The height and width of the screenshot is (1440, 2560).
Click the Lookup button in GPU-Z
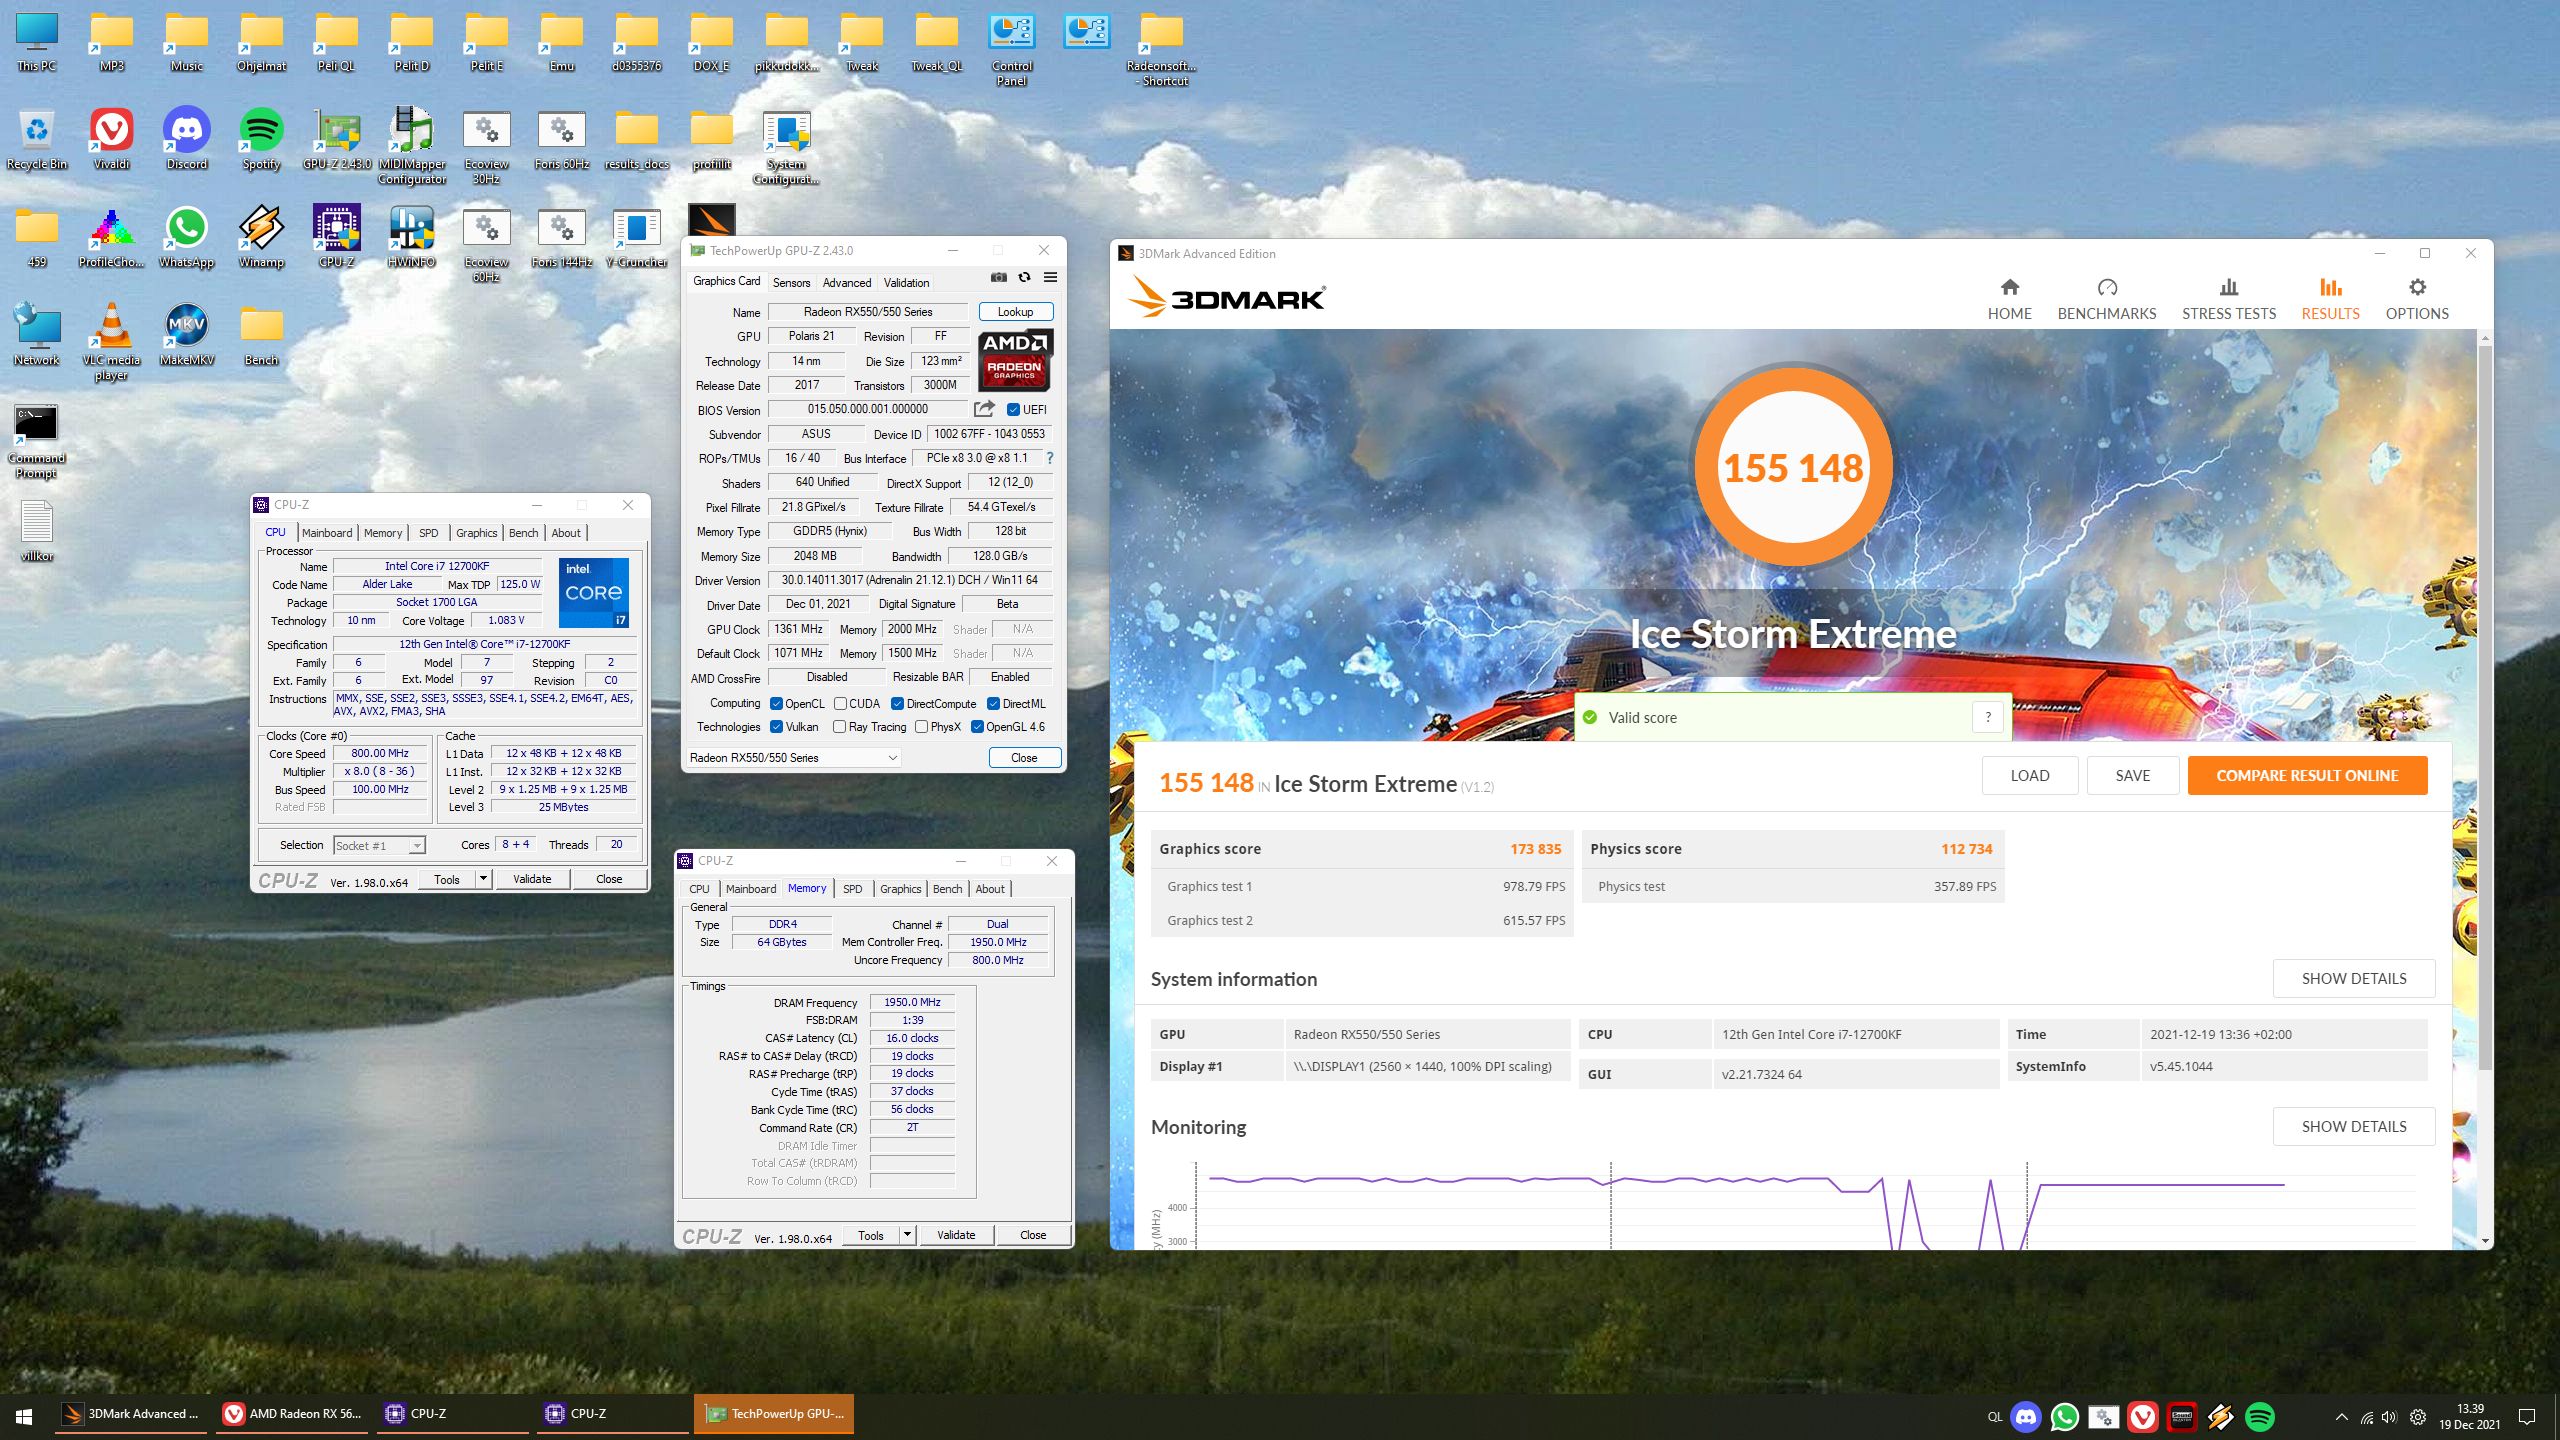point(1015,312)
